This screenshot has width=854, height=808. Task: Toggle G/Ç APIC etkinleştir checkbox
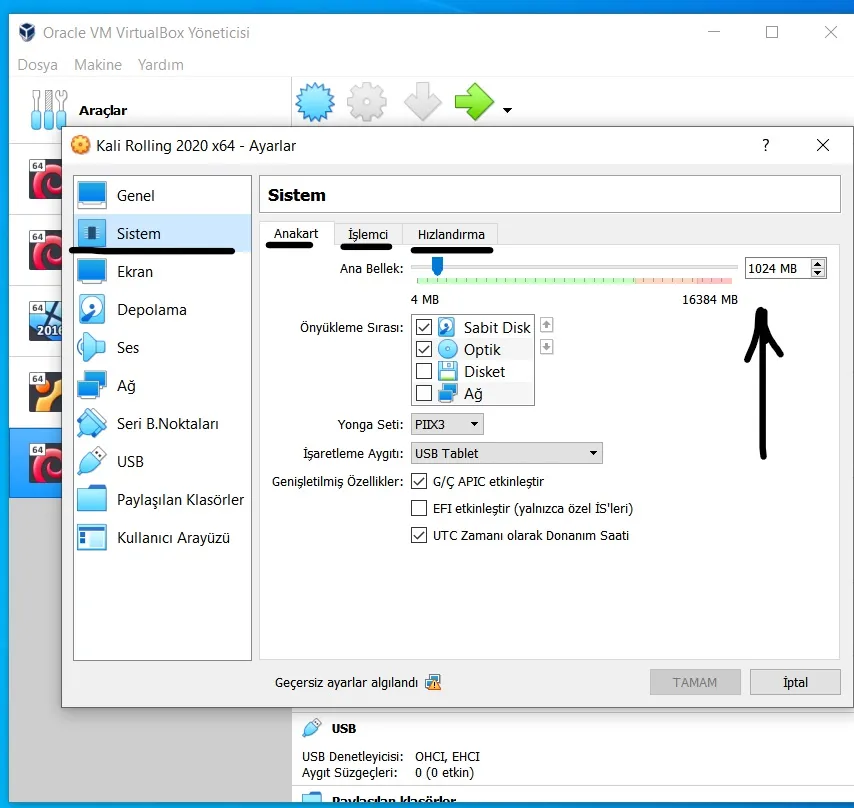click(419, 481)
